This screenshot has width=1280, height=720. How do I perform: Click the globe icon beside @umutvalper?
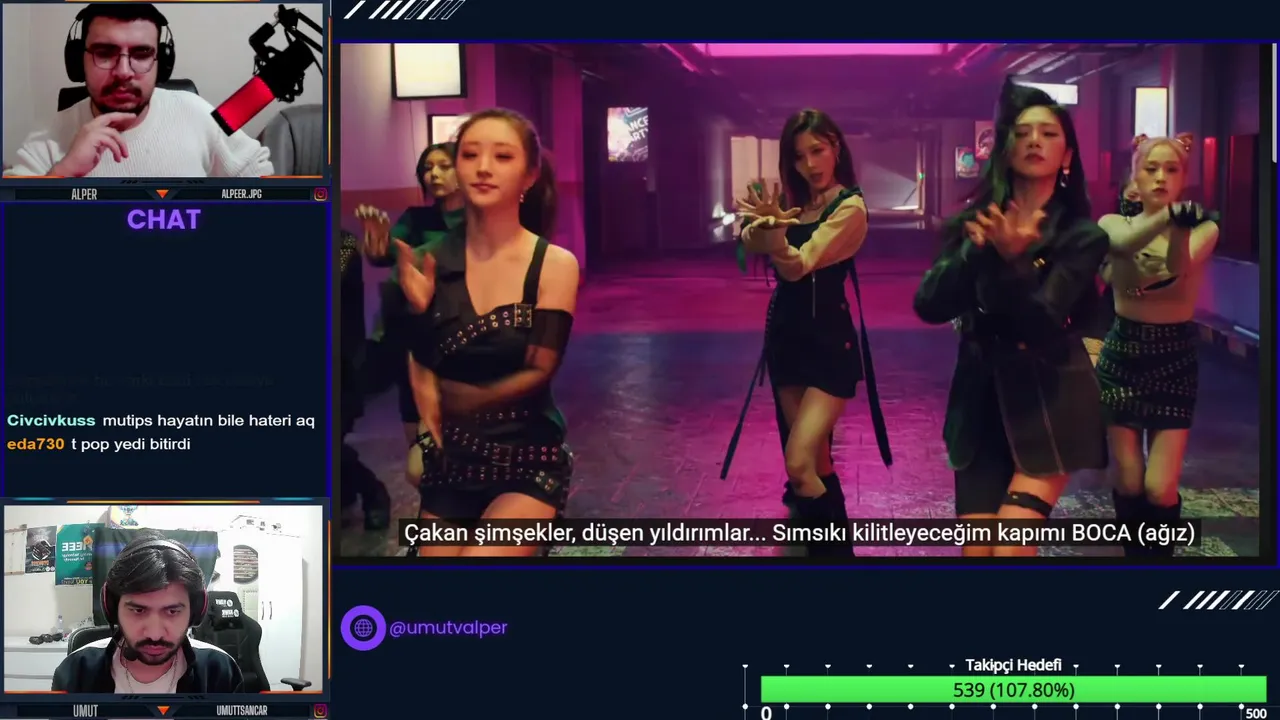(x=363, y=628)
